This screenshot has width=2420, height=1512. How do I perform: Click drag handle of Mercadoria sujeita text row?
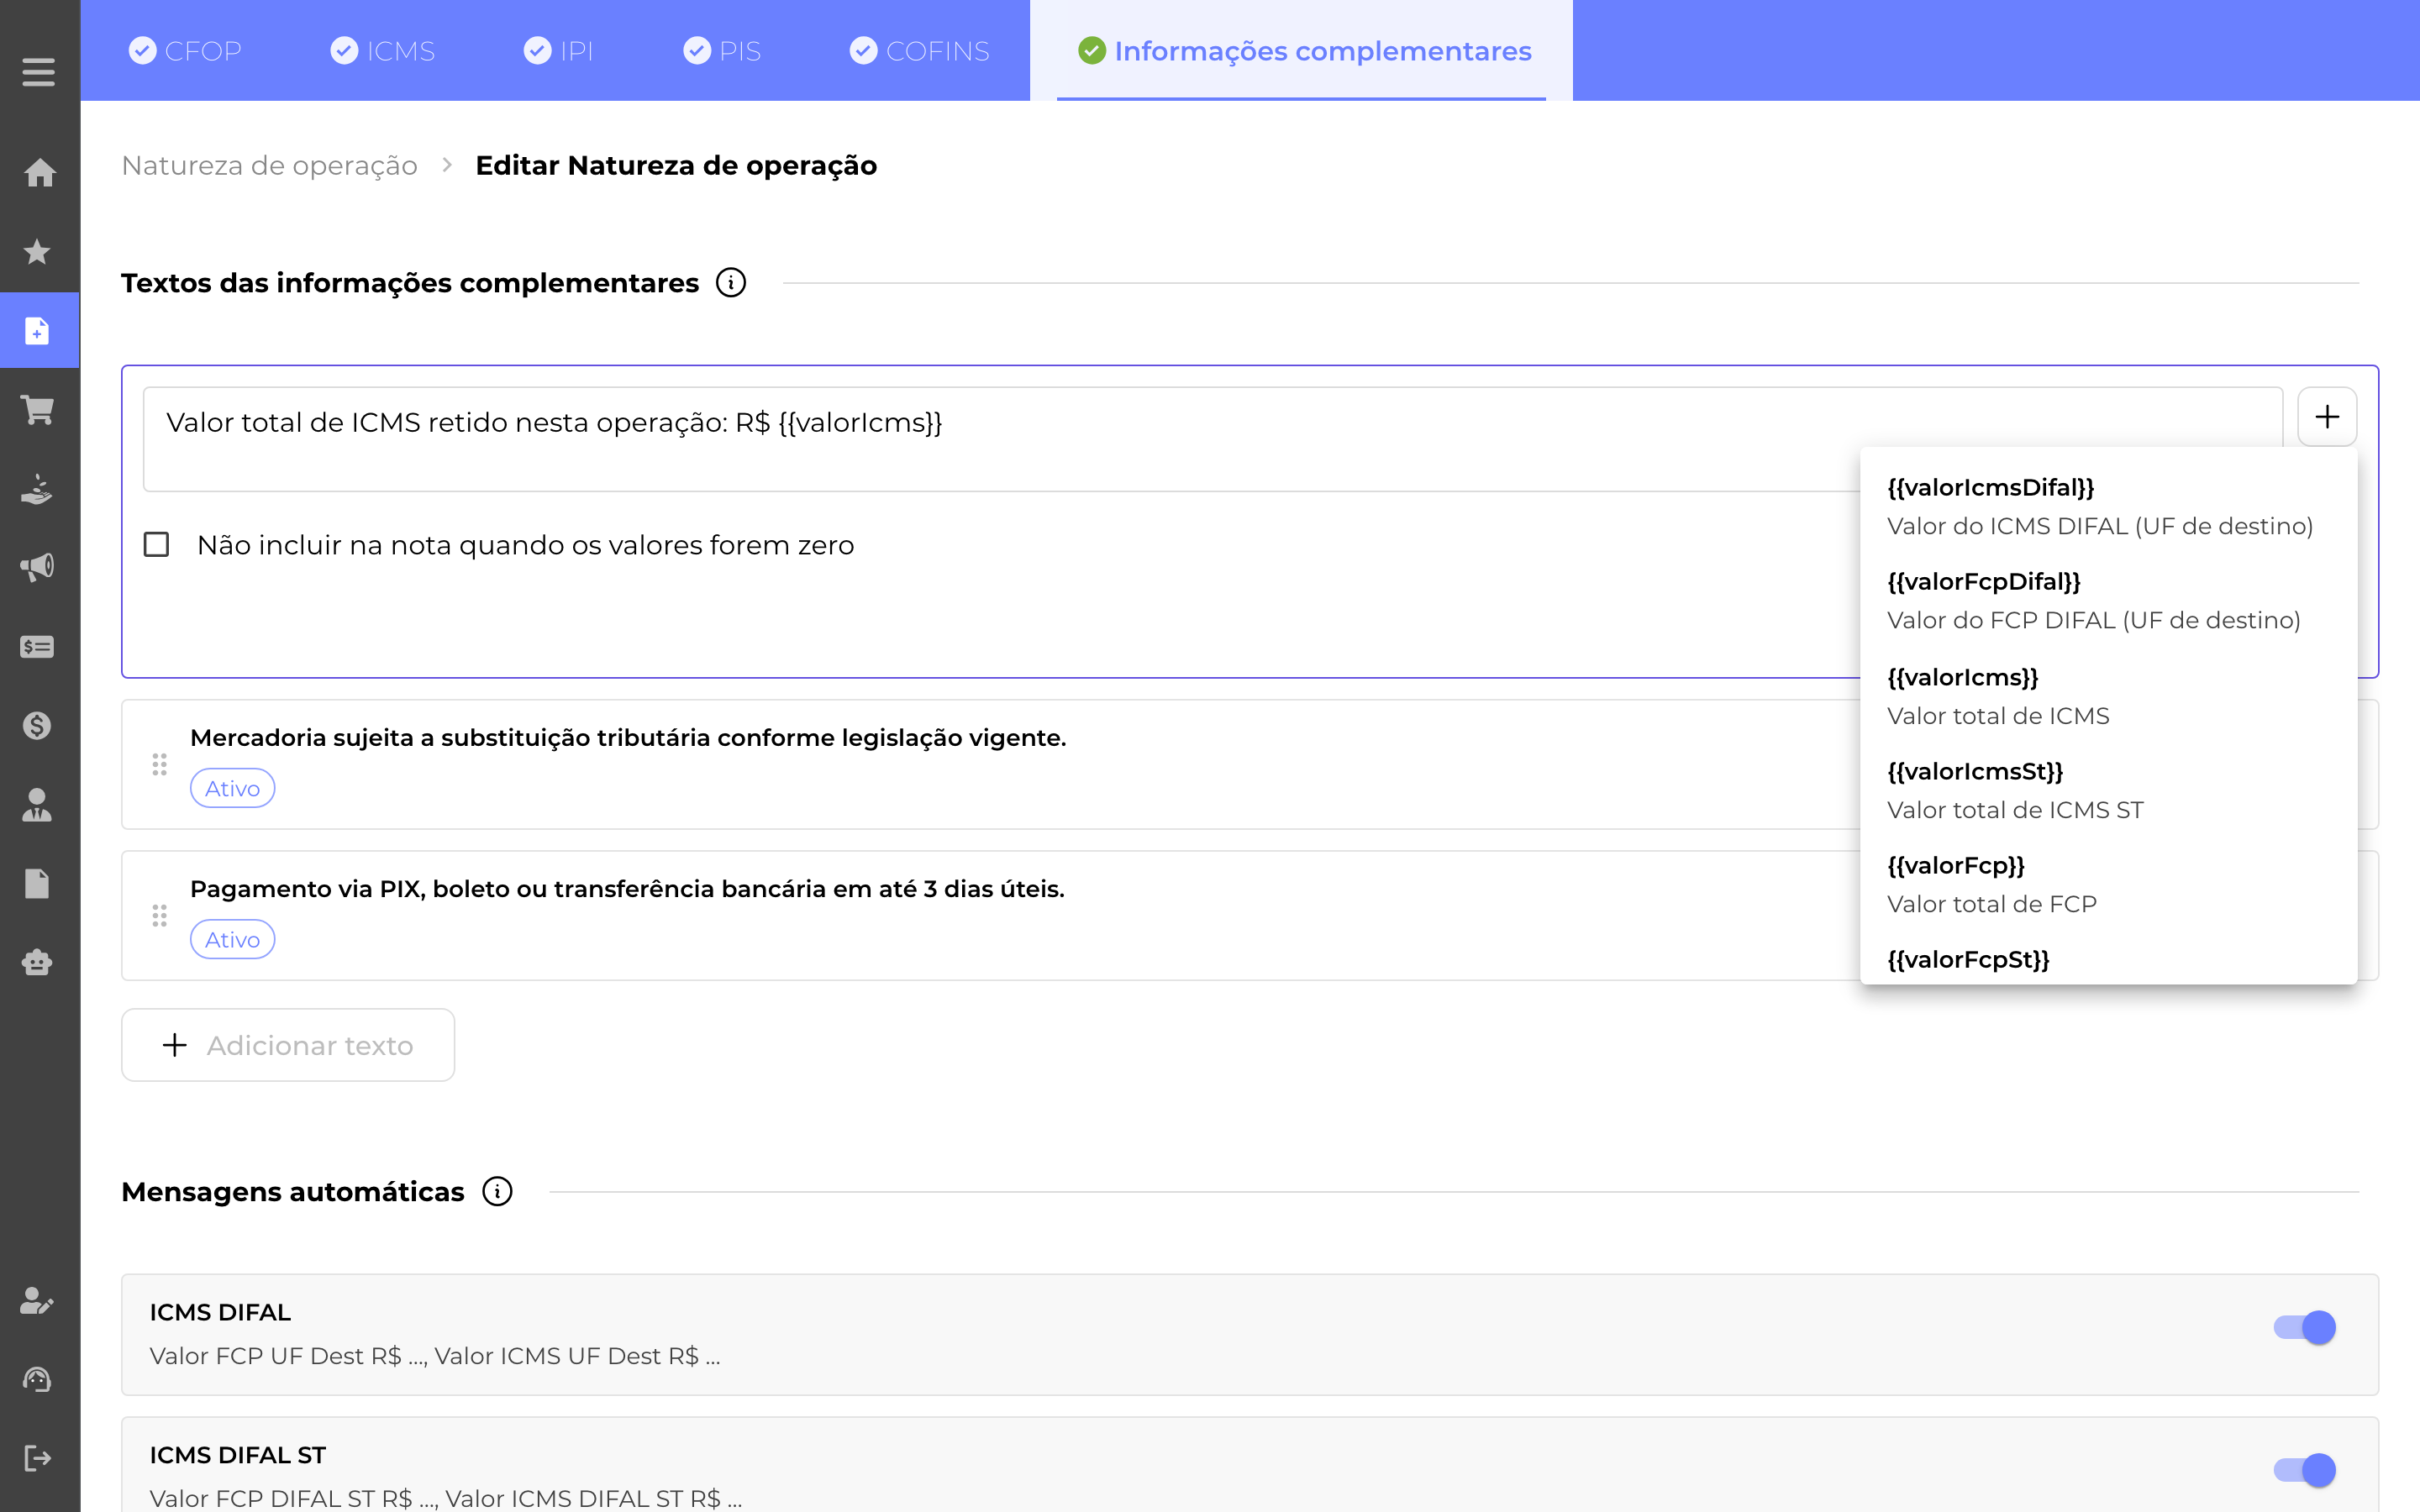[160, 764]
